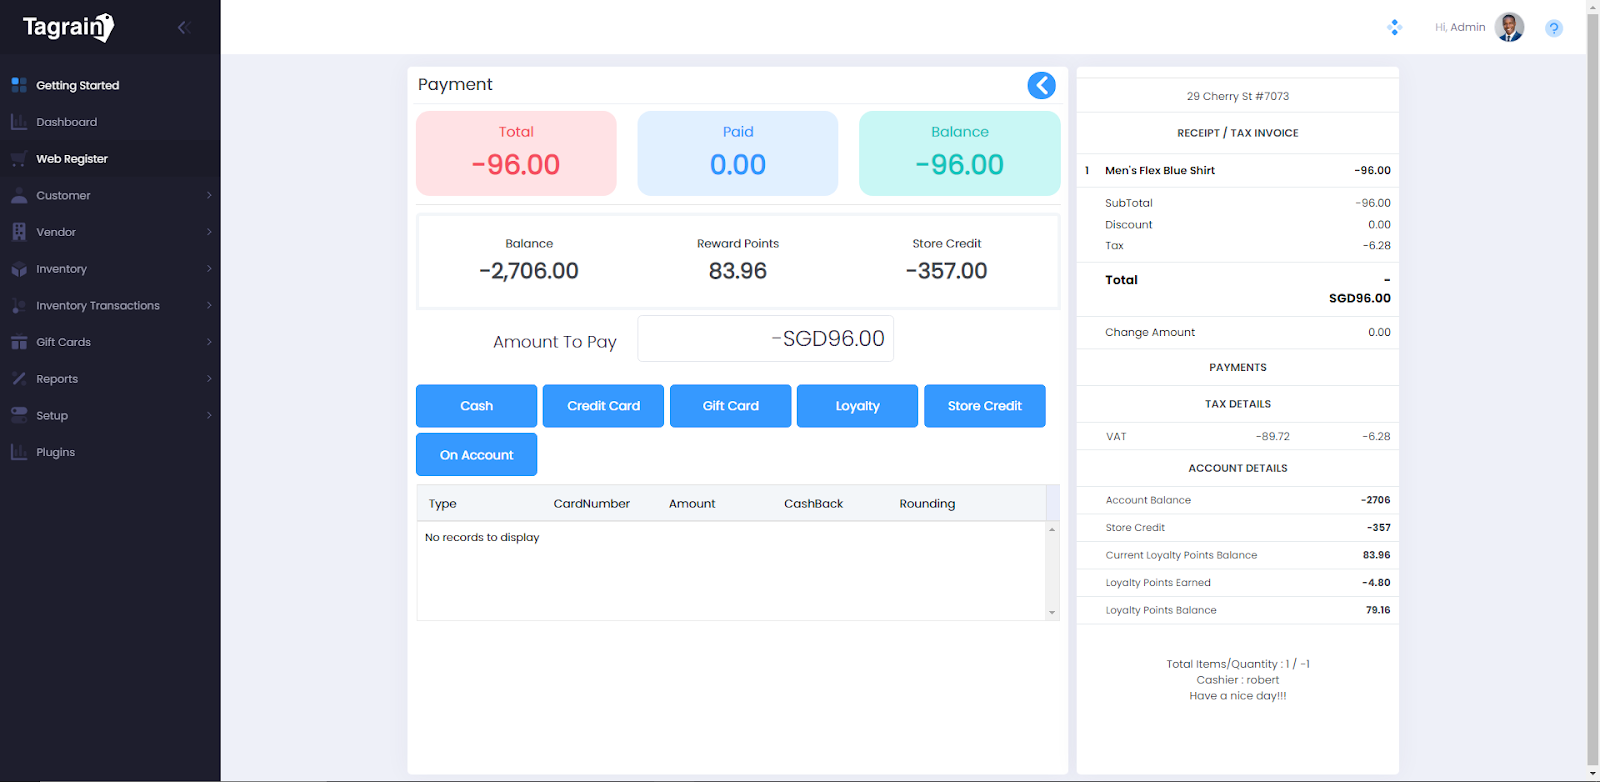Expand the Customer menu chevron
This screenshot has width=1600, height=782.
[209, 195]
